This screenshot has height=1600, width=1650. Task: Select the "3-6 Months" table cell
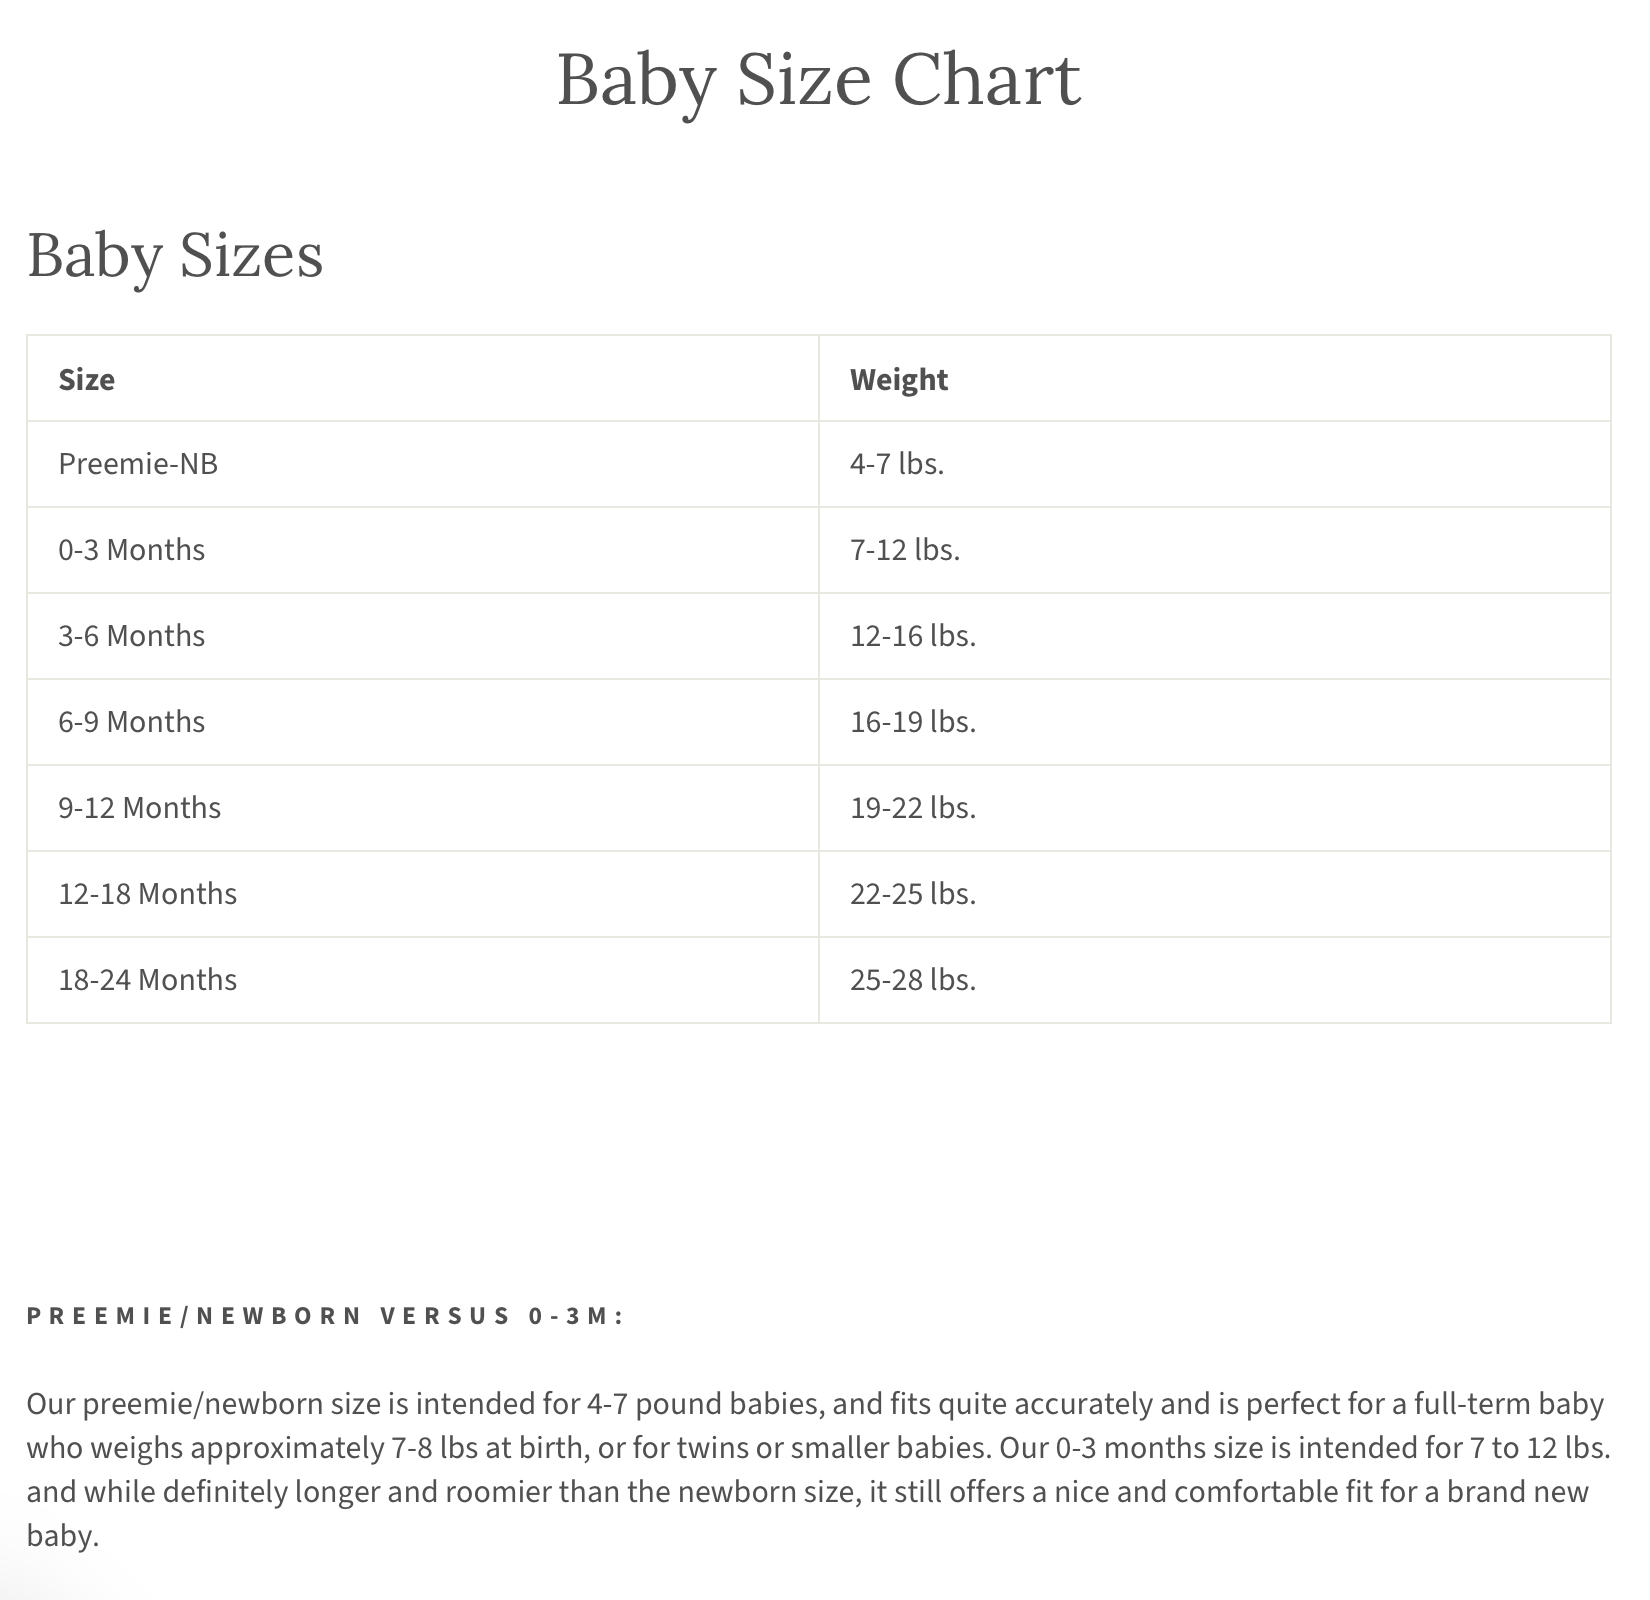pyautogui.click(x=132, y=636)
